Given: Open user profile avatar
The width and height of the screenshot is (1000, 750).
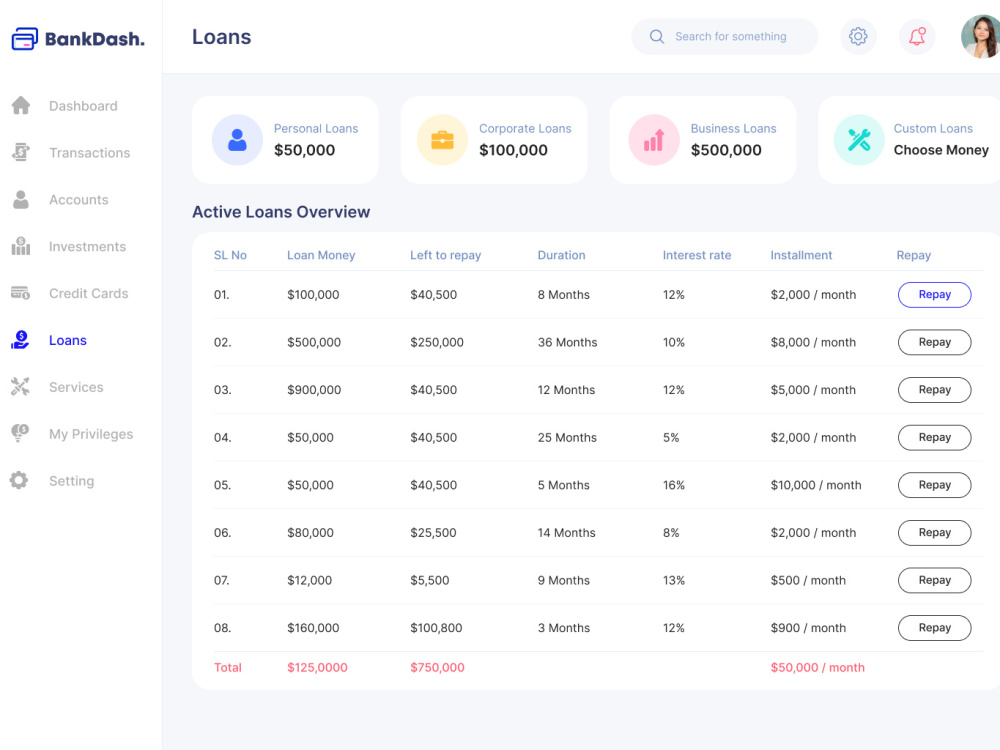Looking at the screenshot, I should click(x=980, y=36).
